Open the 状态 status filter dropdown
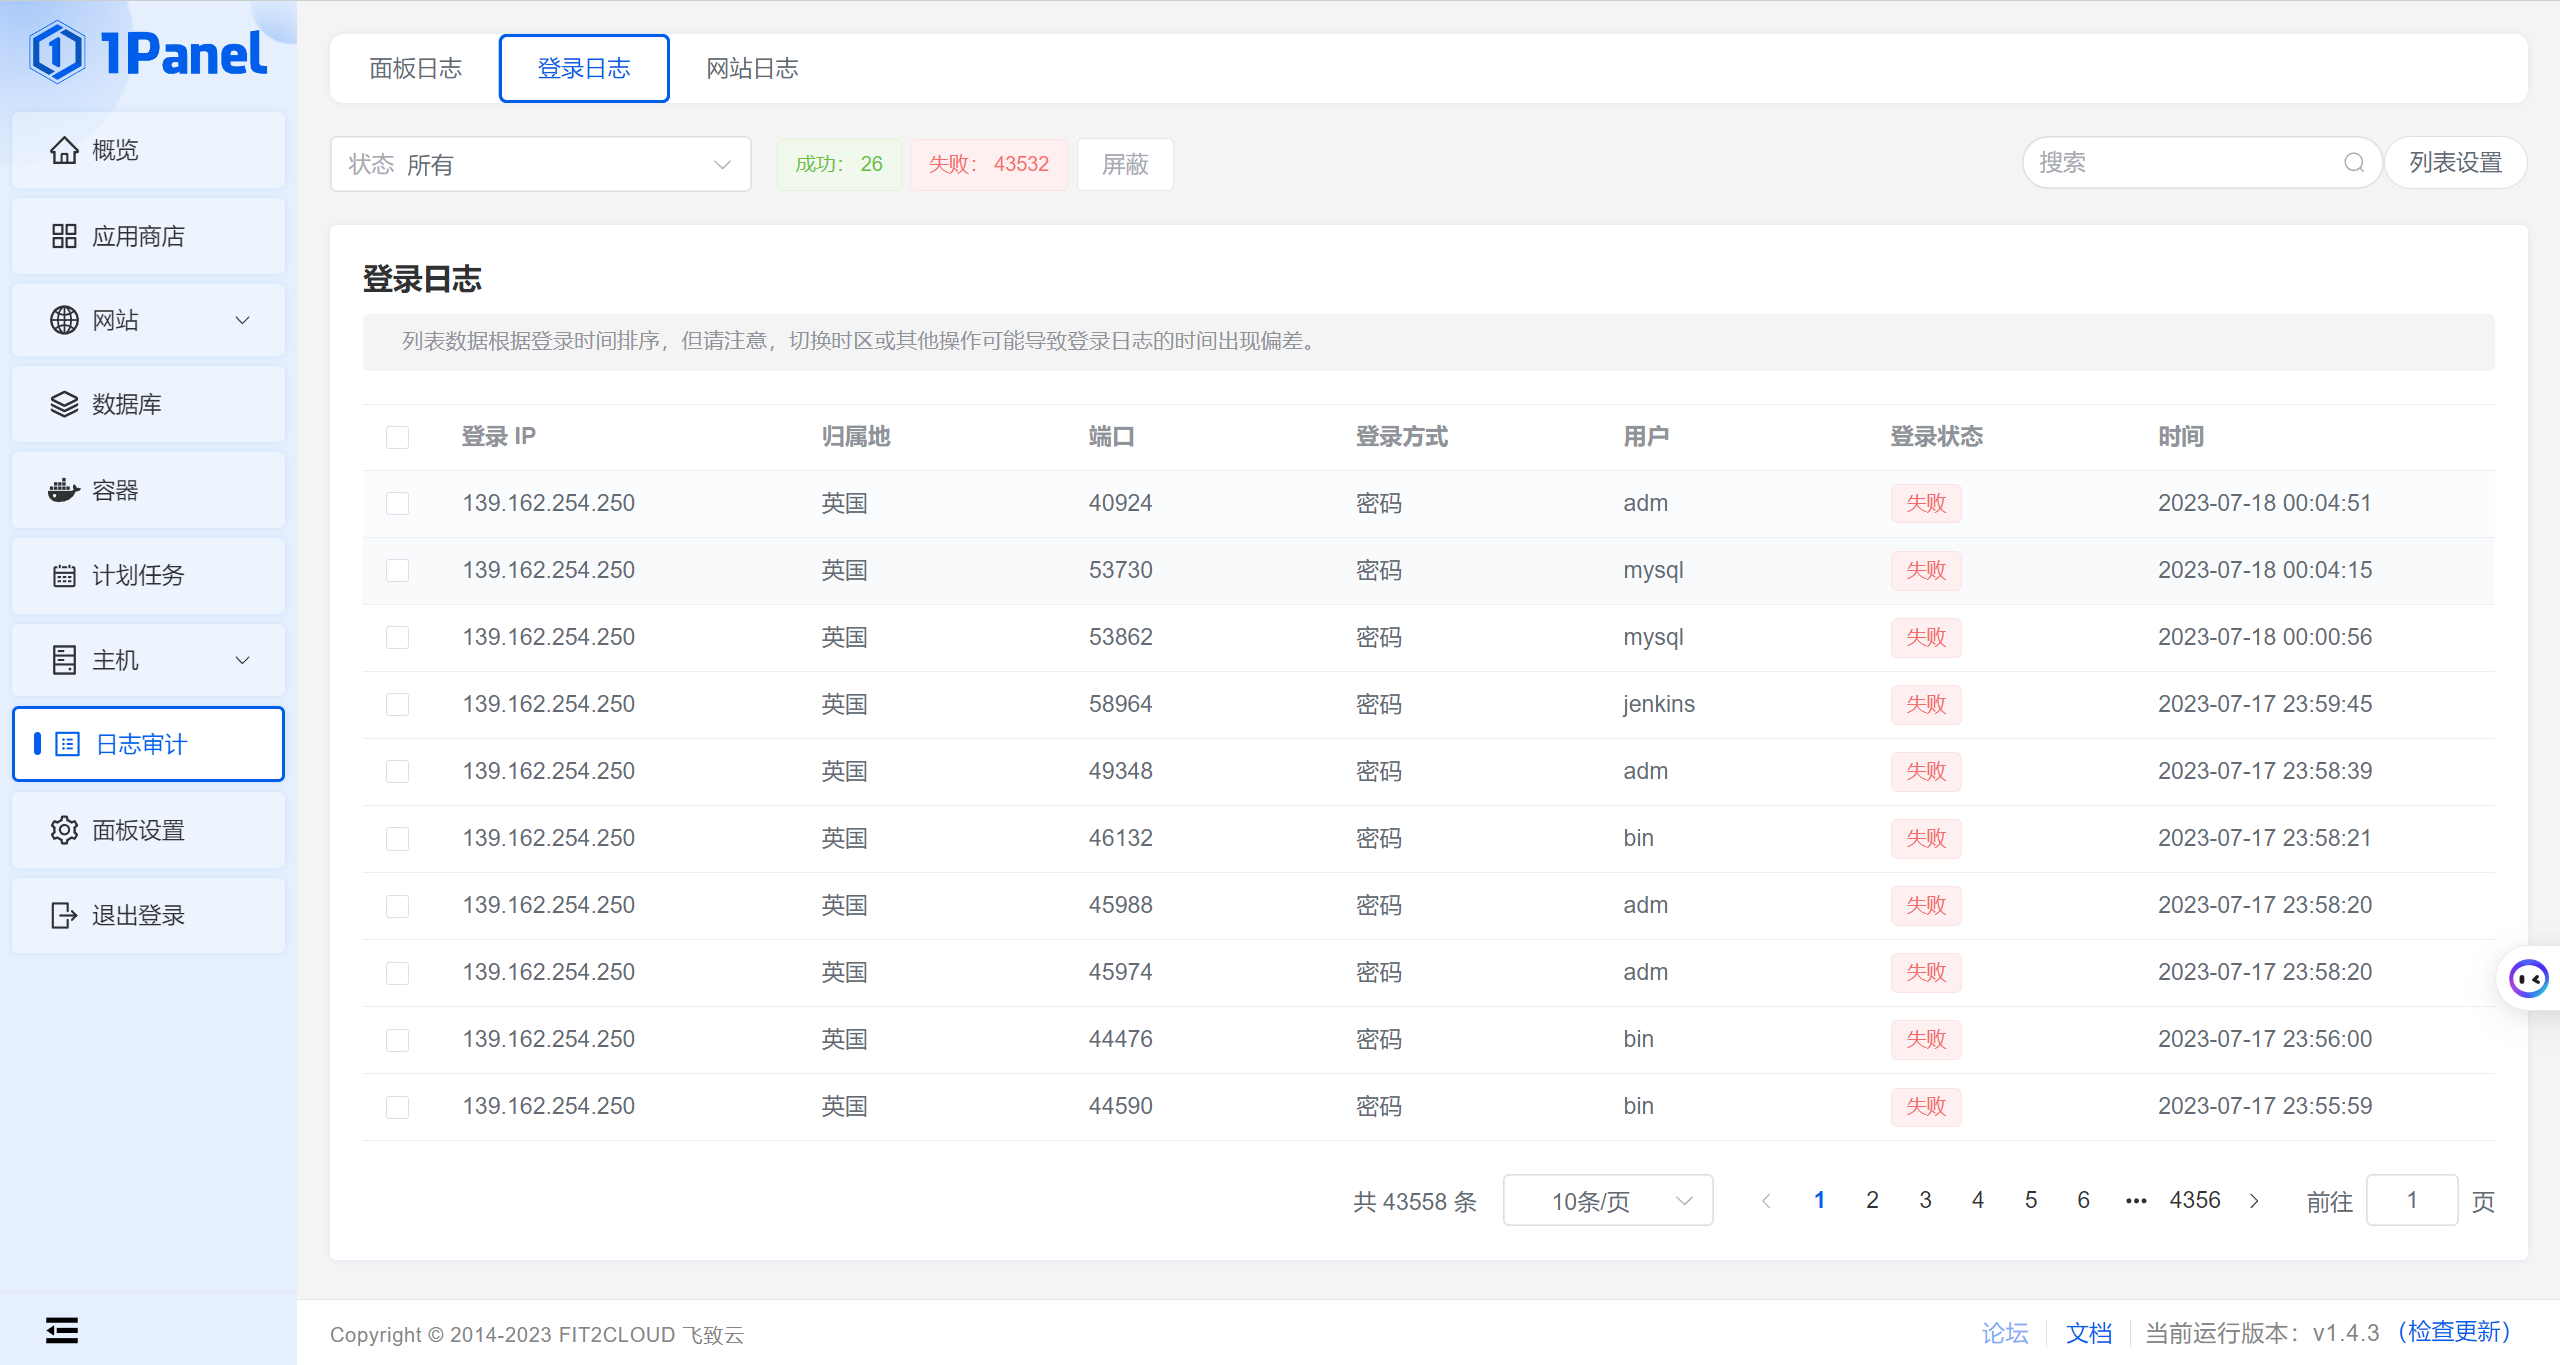 [540, 164]
